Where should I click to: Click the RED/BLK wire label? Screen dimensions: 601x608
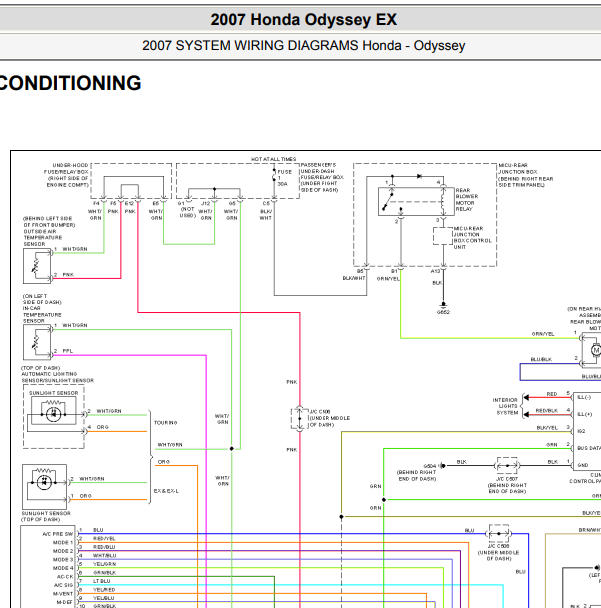pos(547,410)
